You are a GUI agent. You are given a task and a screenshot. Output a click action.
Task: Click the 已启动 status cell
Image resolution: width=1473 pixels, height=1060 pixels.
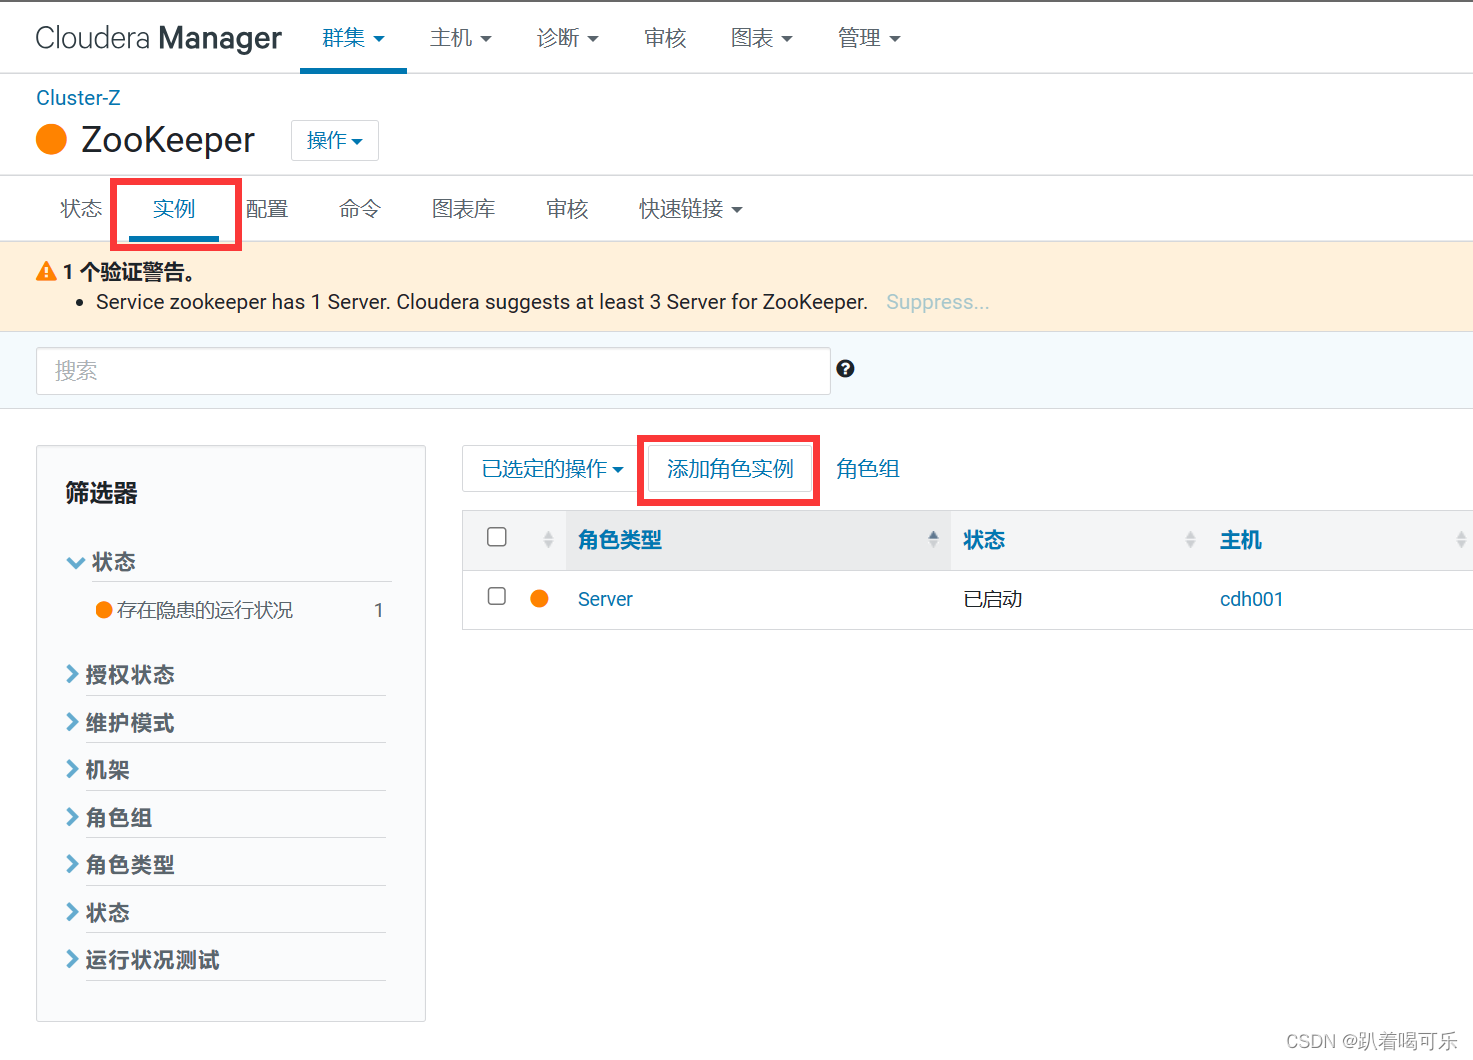[992, 599]
